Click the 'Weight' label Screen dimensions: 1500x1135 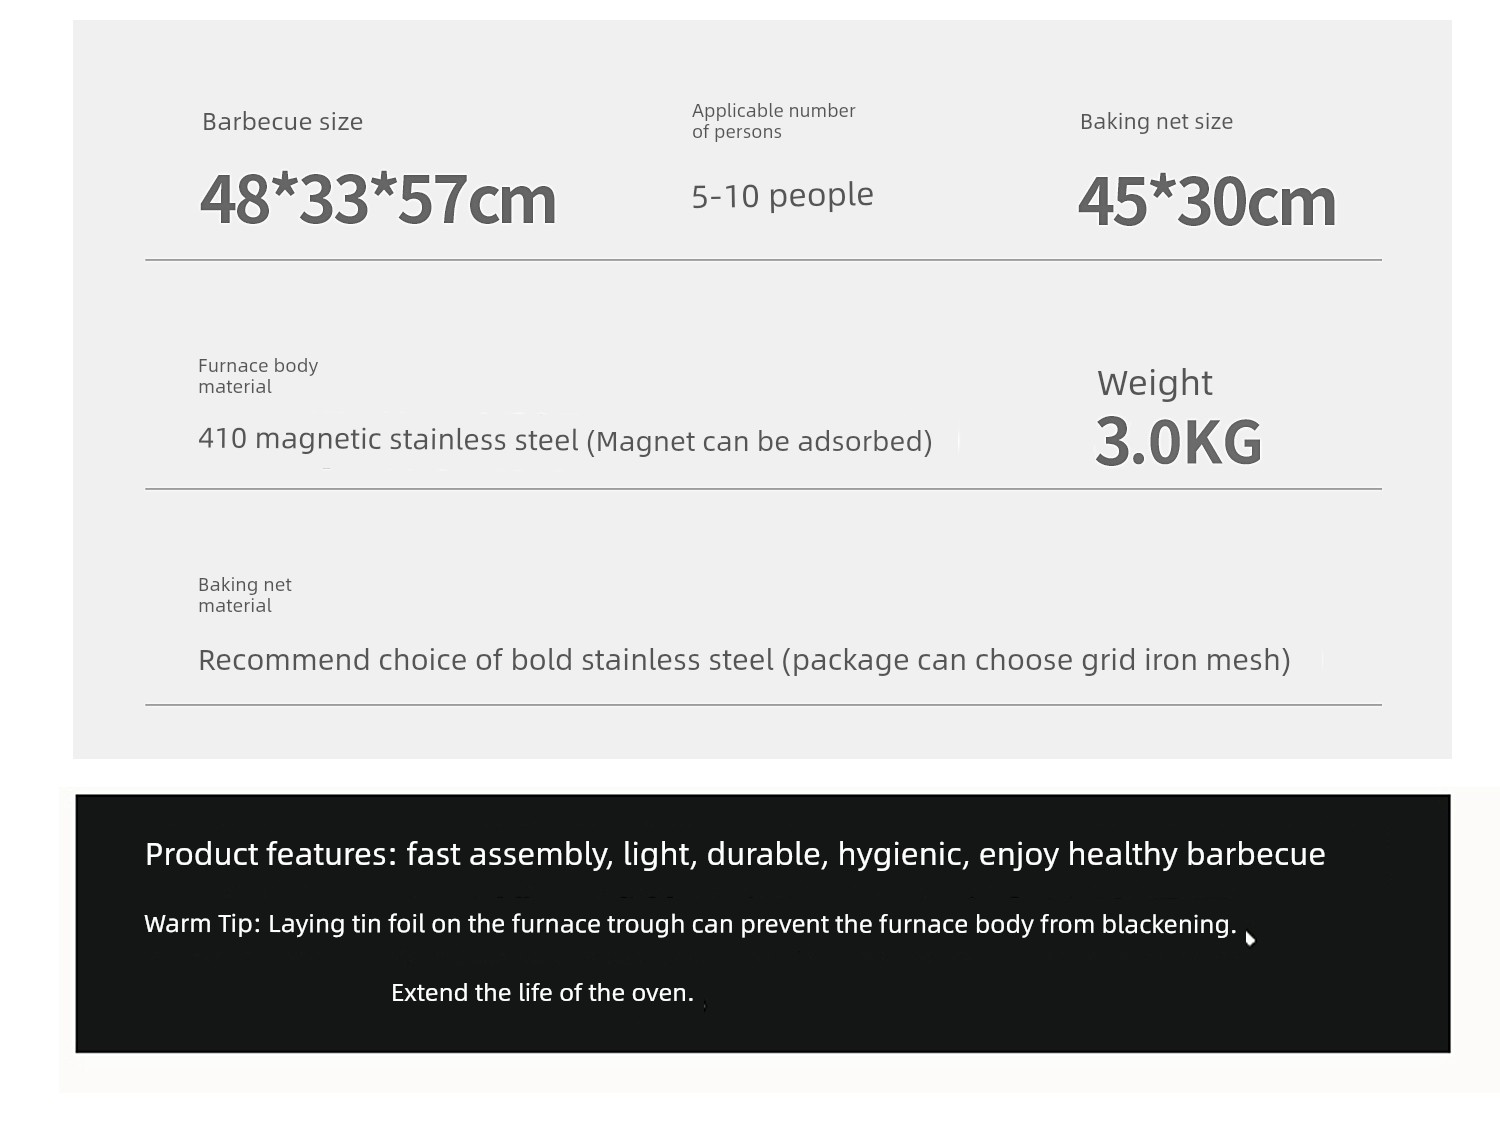[x=1154, y=383]
